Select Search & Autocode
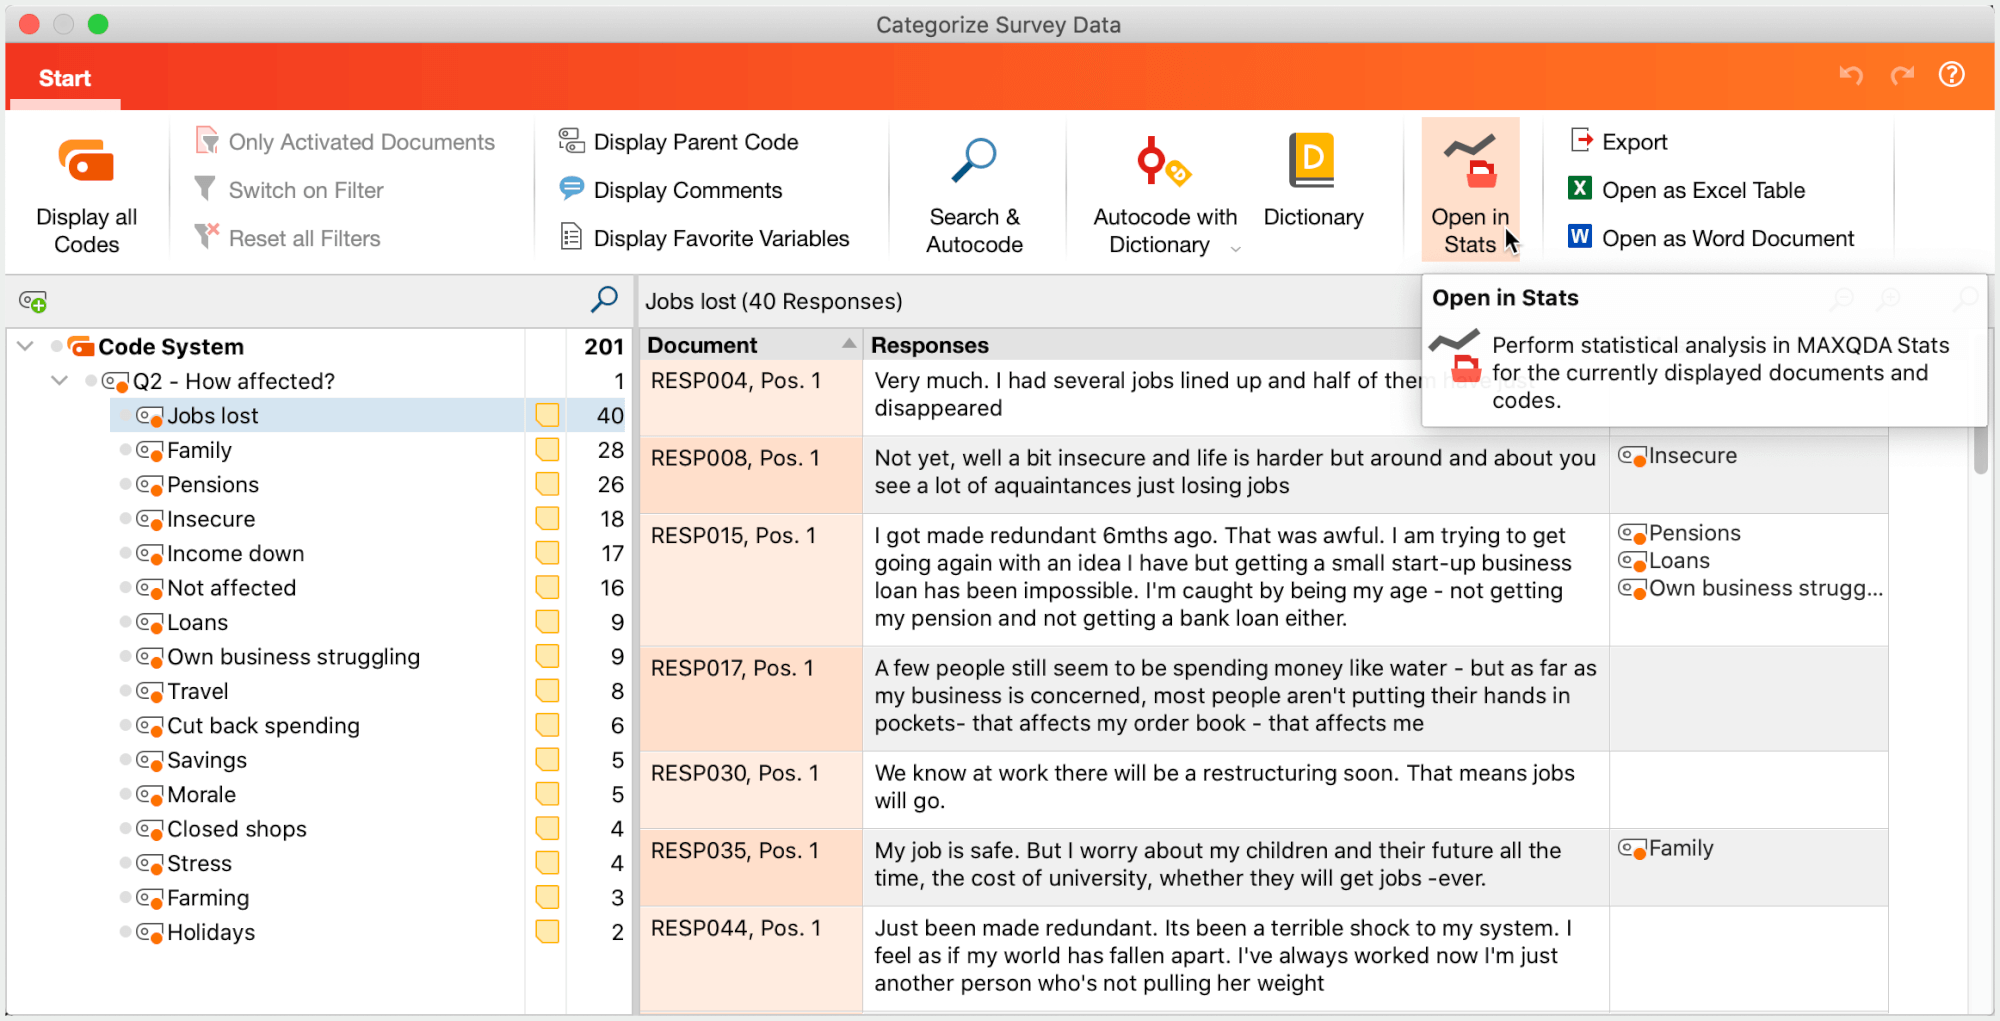Viewport: 2000px width, 1021px height. [x=975, y=190]
